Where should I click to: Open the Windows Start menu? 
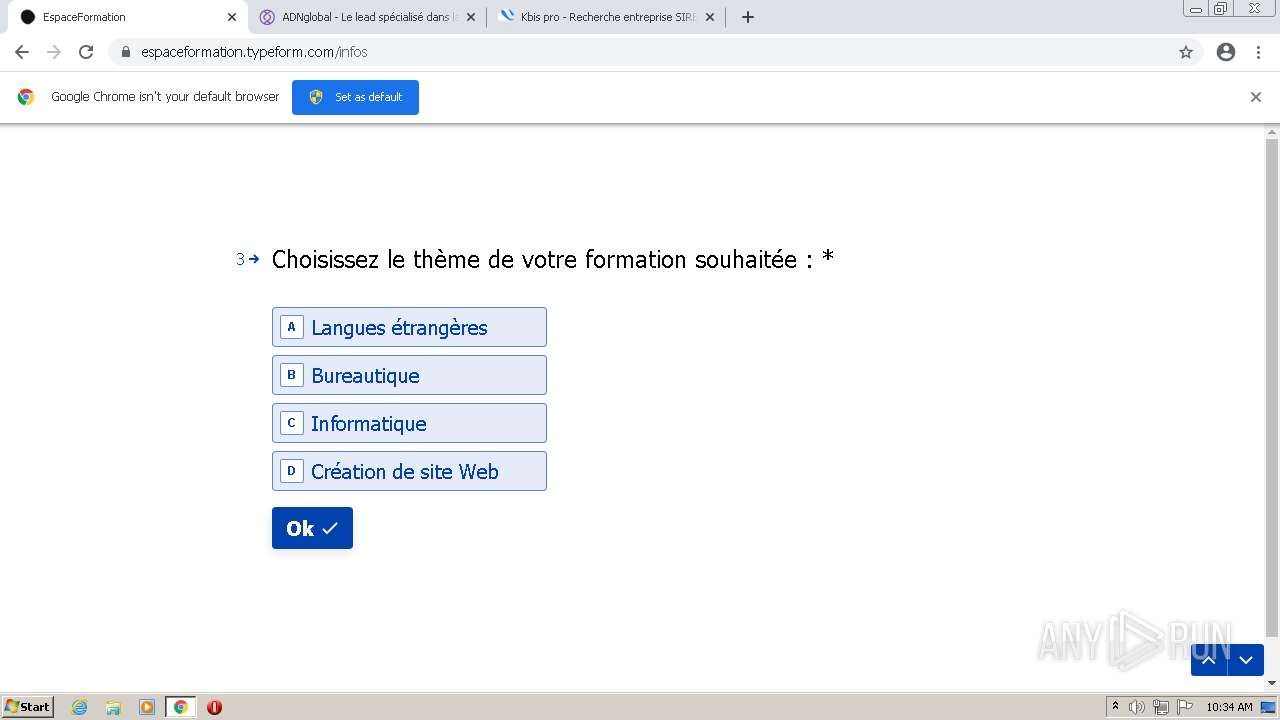28,707
